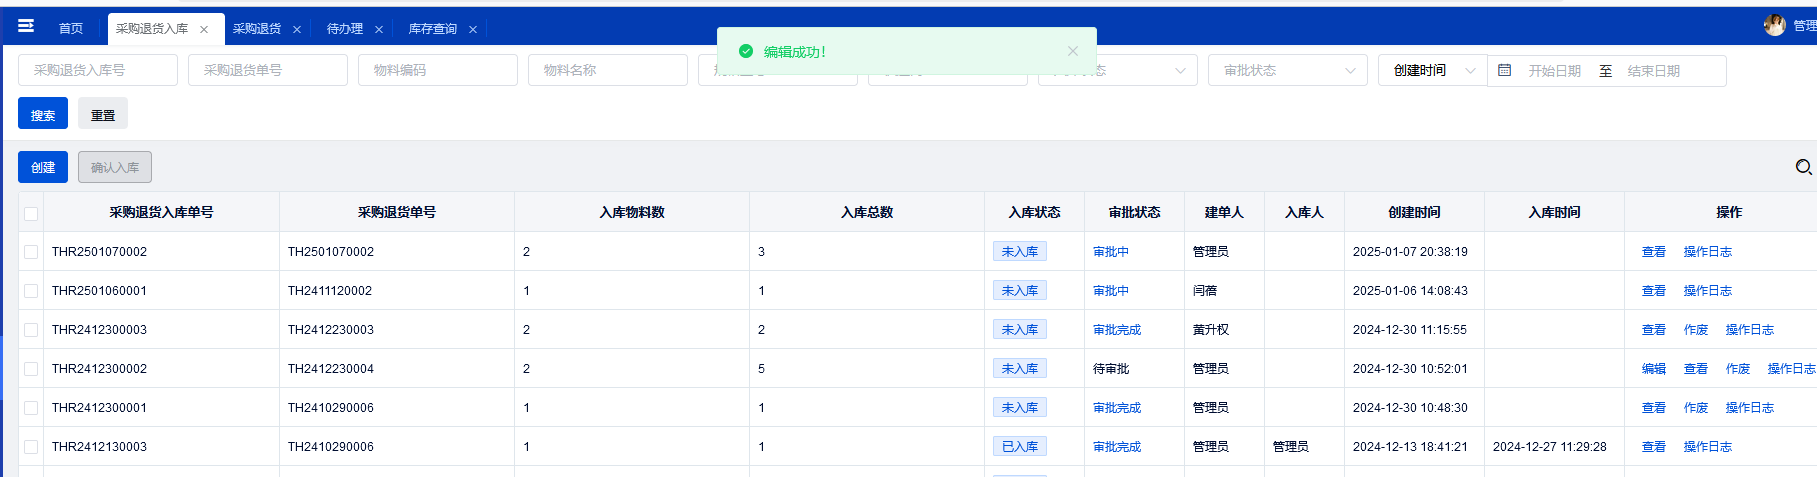This screenshot has width=1817, height=477.
Task: Check the row THR2412300002 checkbox
Action: (31, 369)
